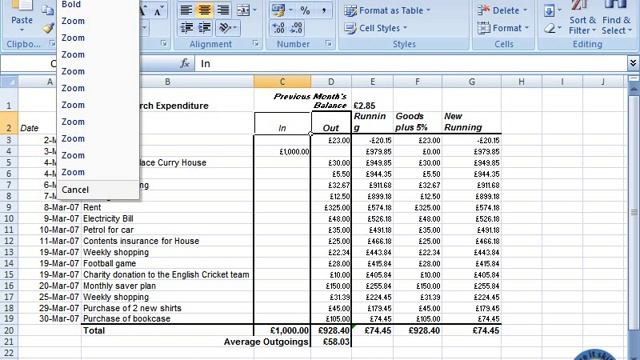Open Clipboard group dialog launcher
Screen dimensions: 640x360
pos(52,43)
